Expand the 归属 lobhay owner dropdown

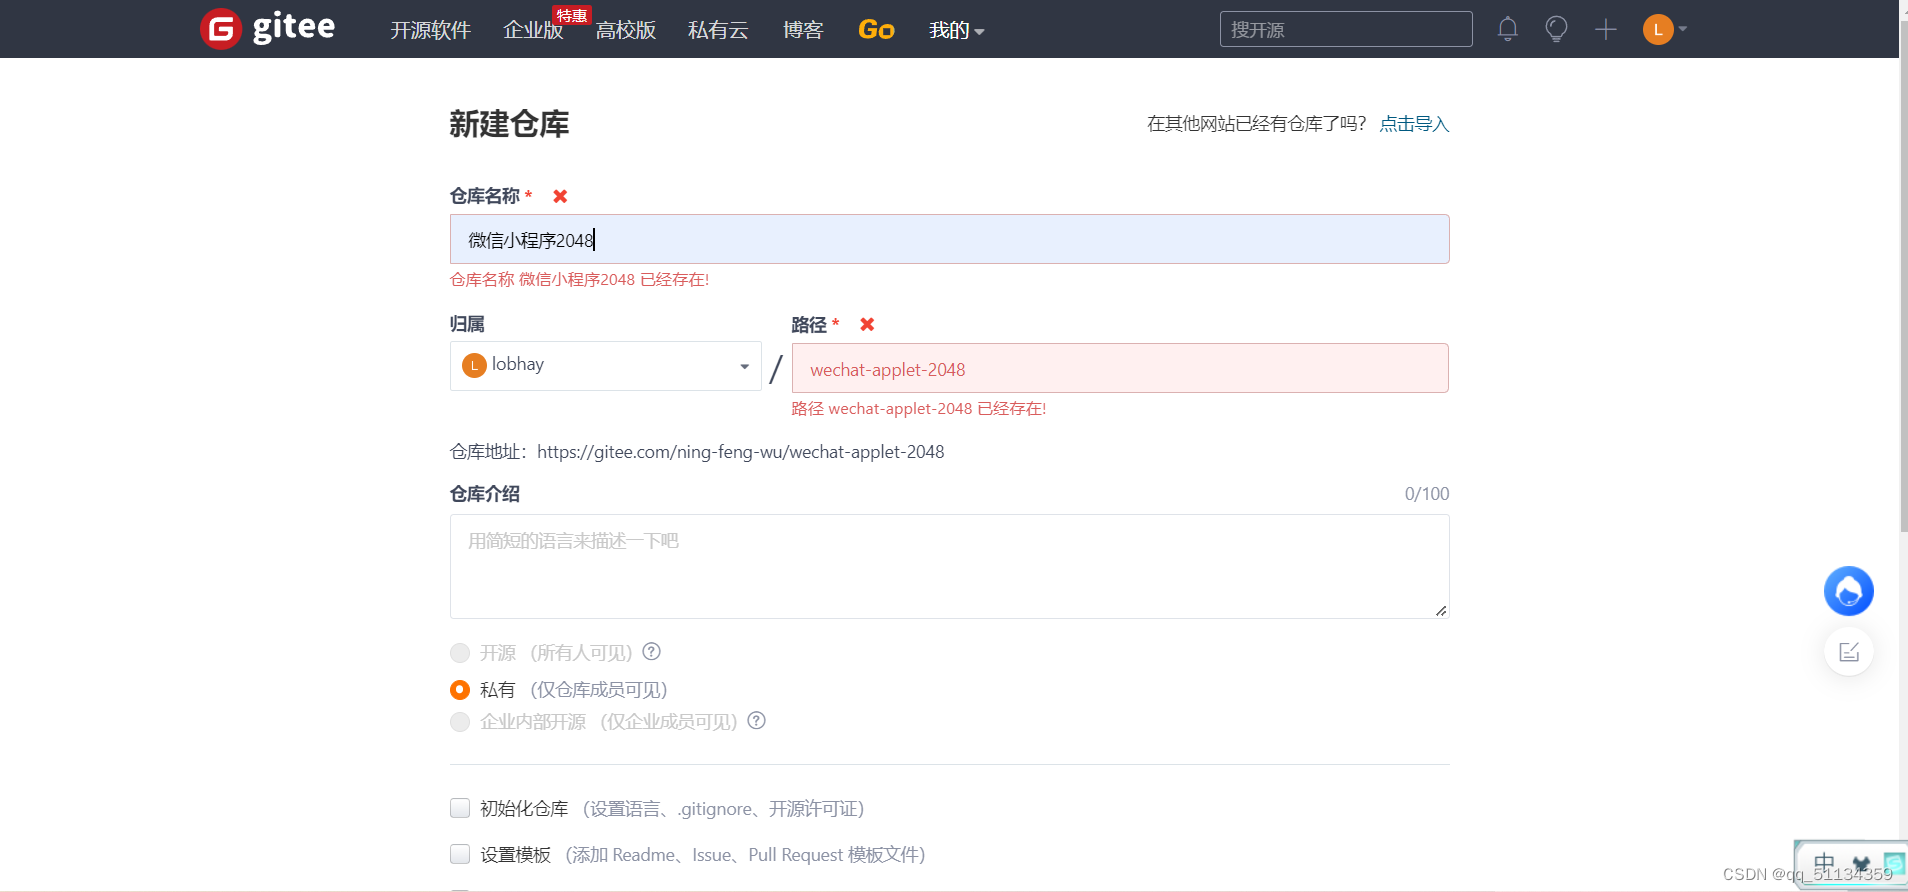point(605,366)
